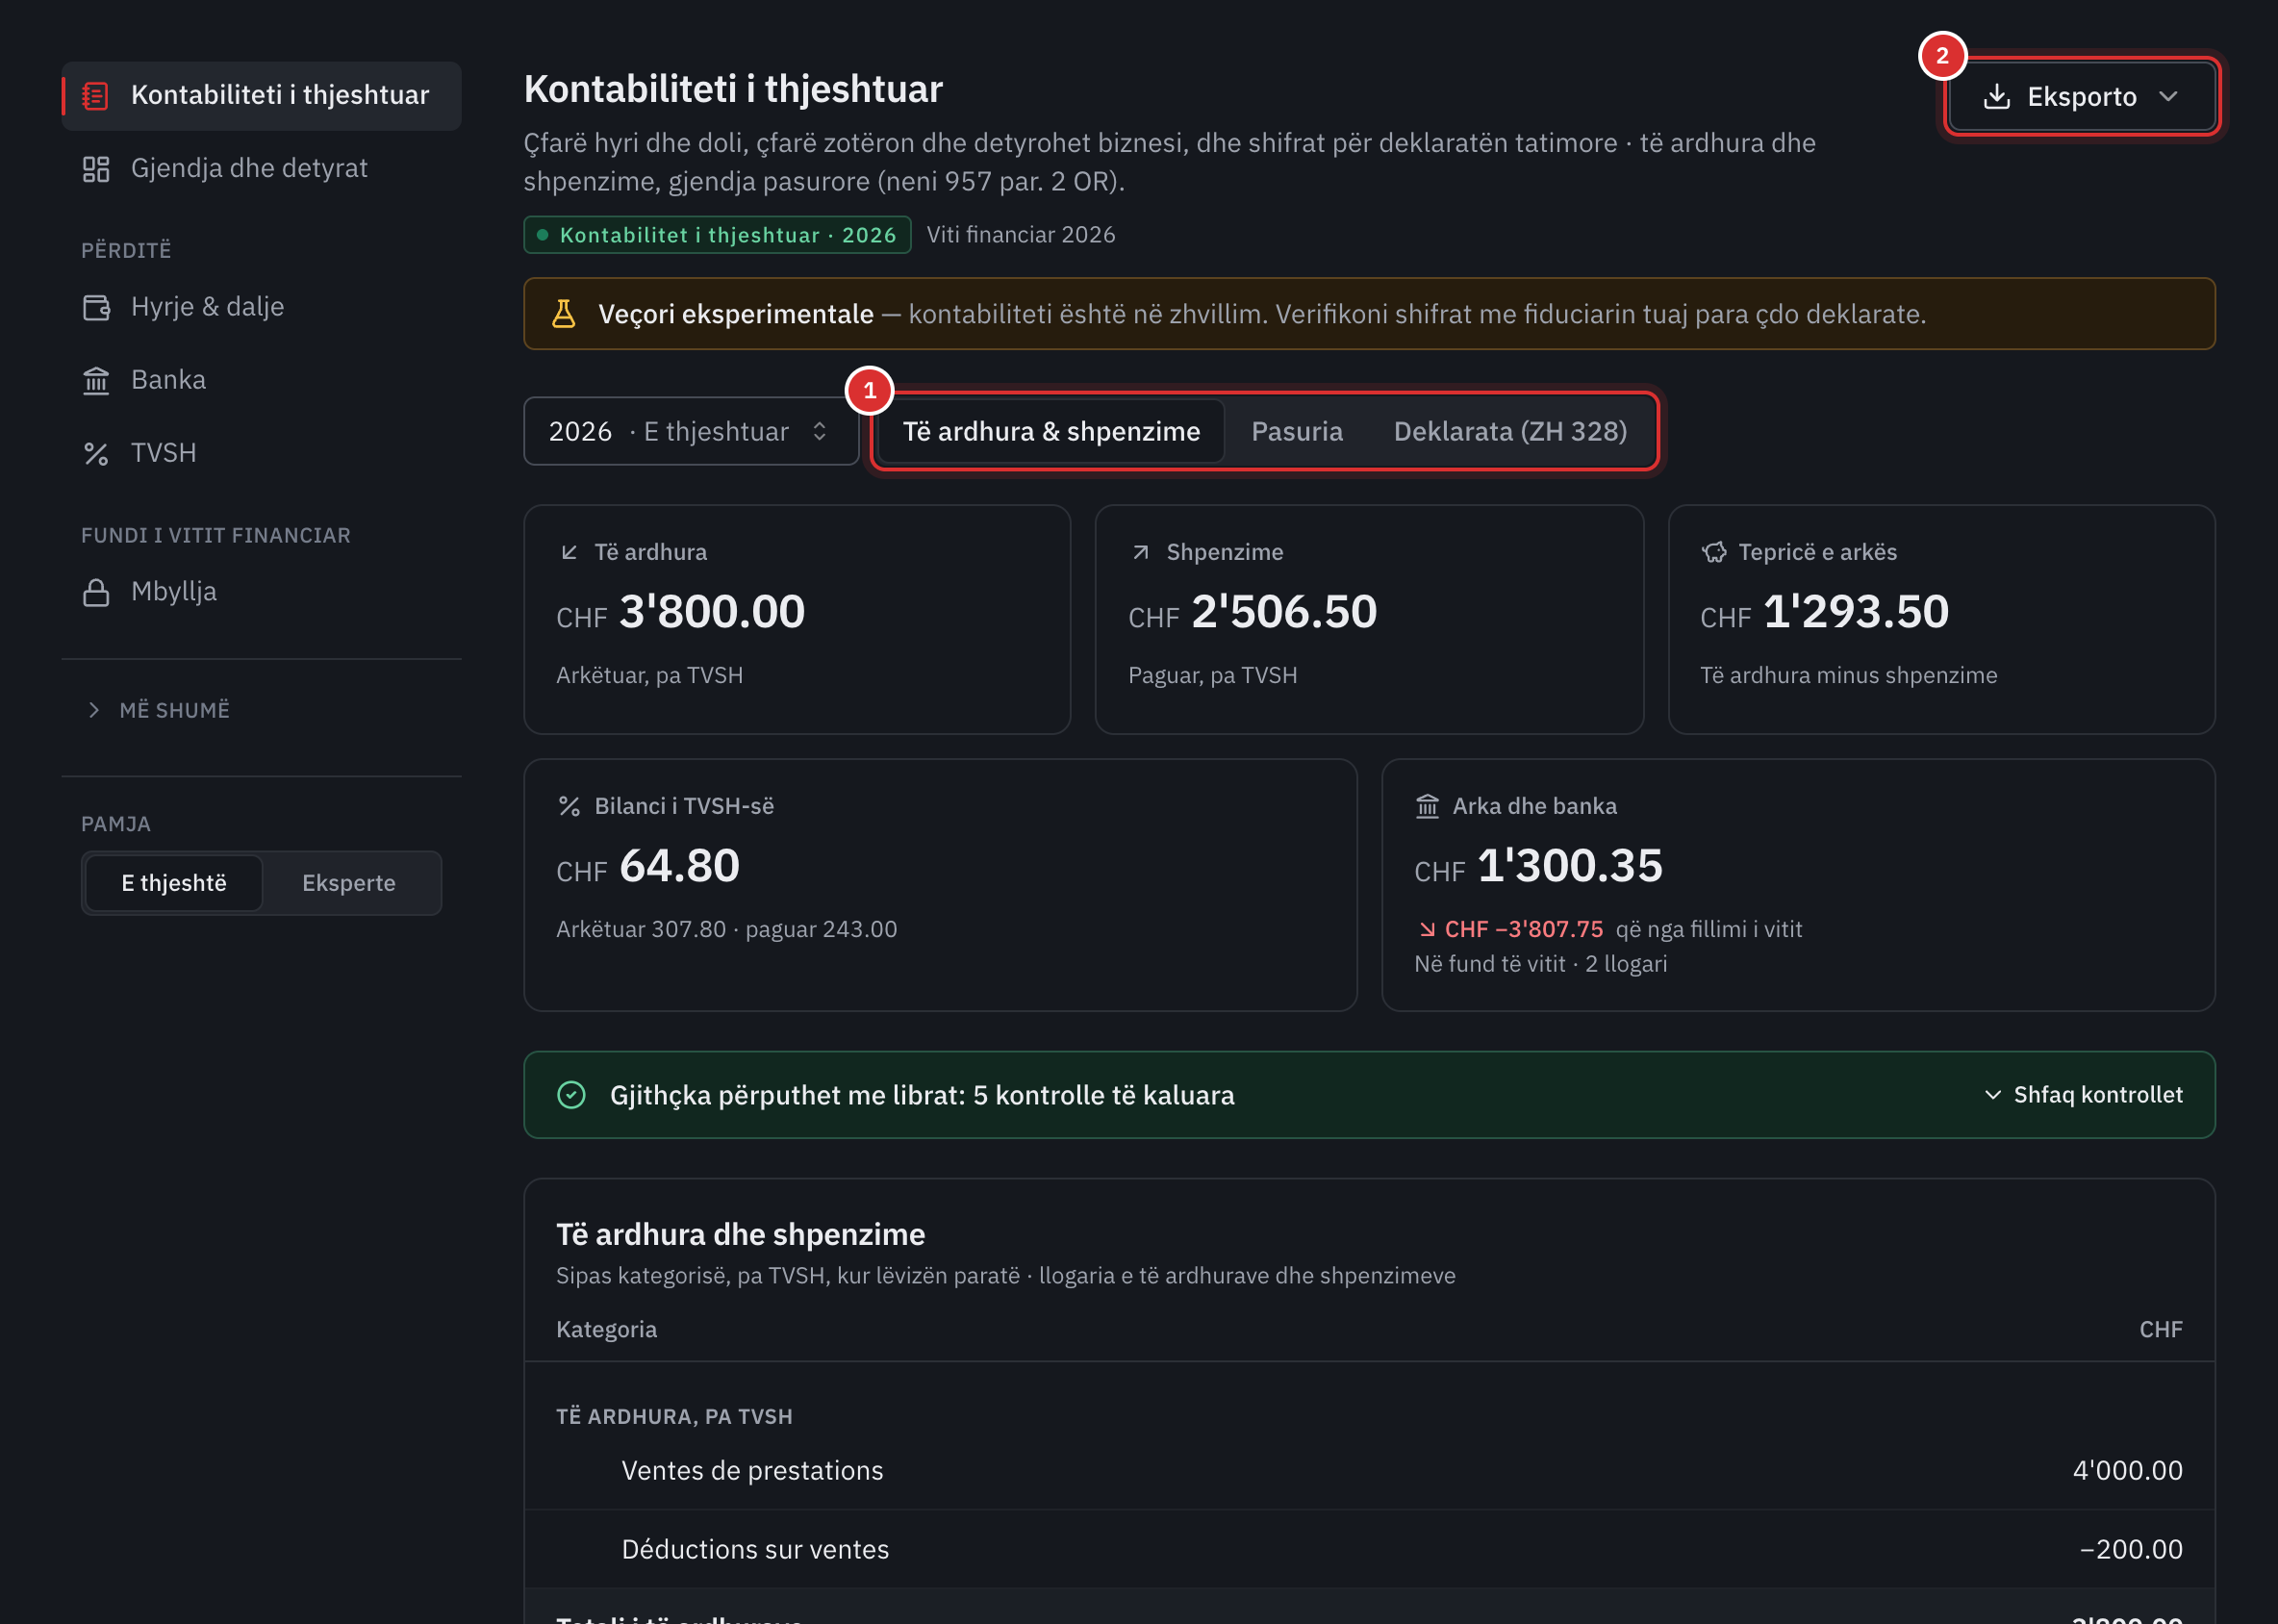2278x1624 pixels.
Task: Click the CHF 64.80 VAT balance
Action: pos(647,866)
